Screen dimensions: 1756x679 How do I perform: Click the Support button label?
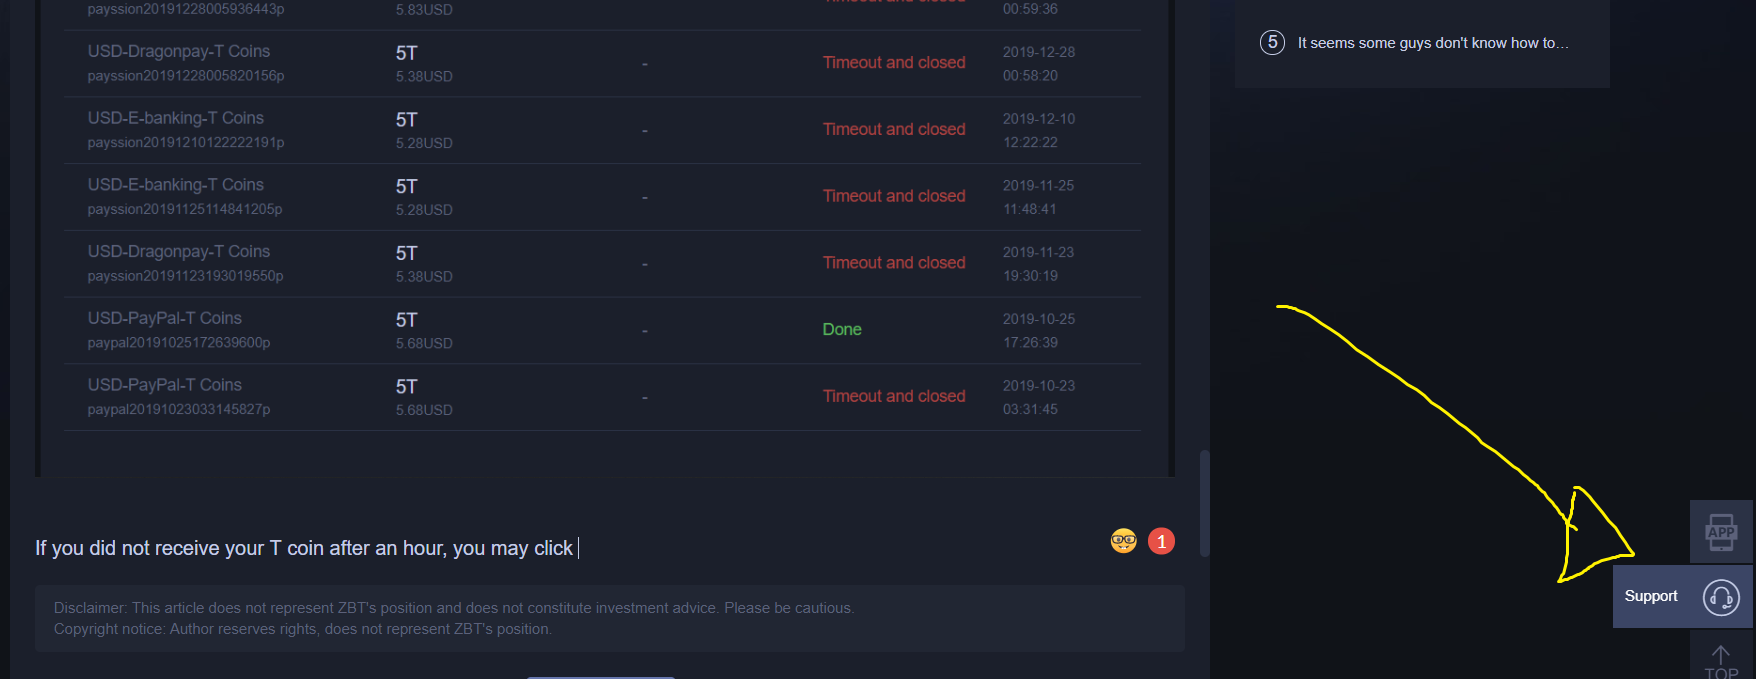coord(1651,596)
